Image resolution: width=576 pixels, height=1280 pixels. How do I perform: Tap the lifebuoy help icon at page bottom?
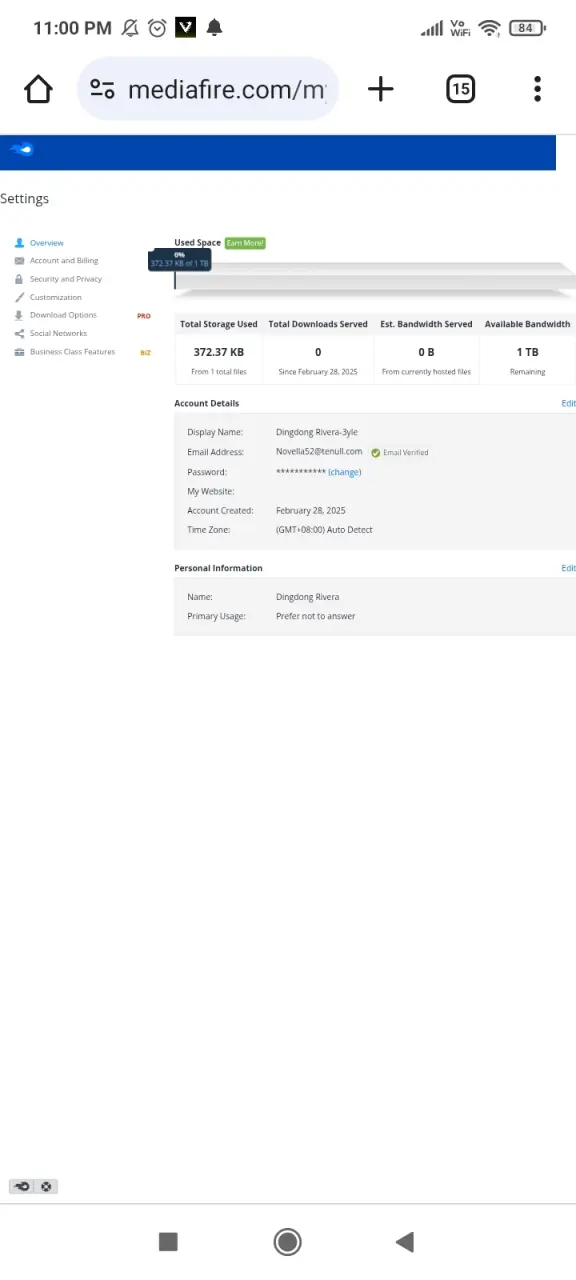[46, 1187]
